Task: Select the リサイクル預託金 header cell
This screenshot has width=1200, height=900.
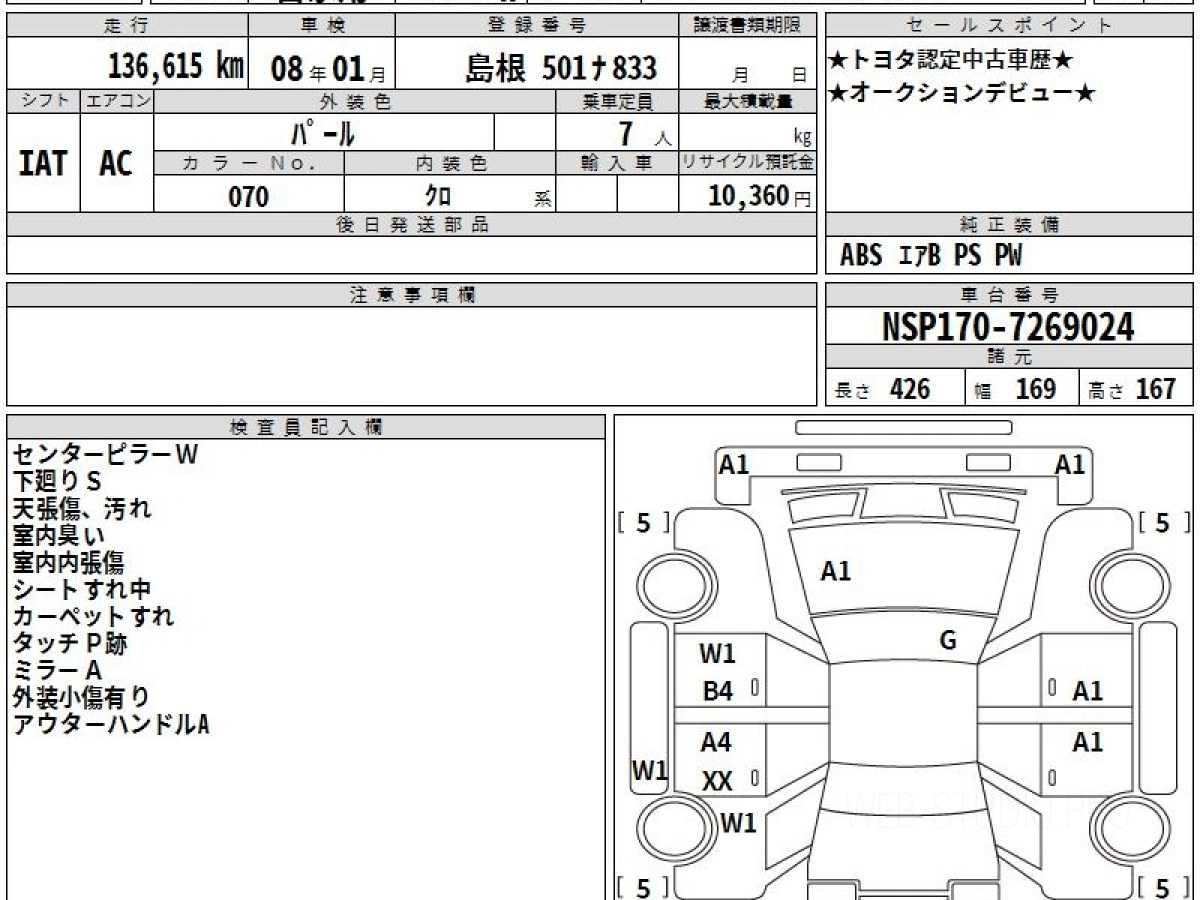Action: [x=748, y=163]
